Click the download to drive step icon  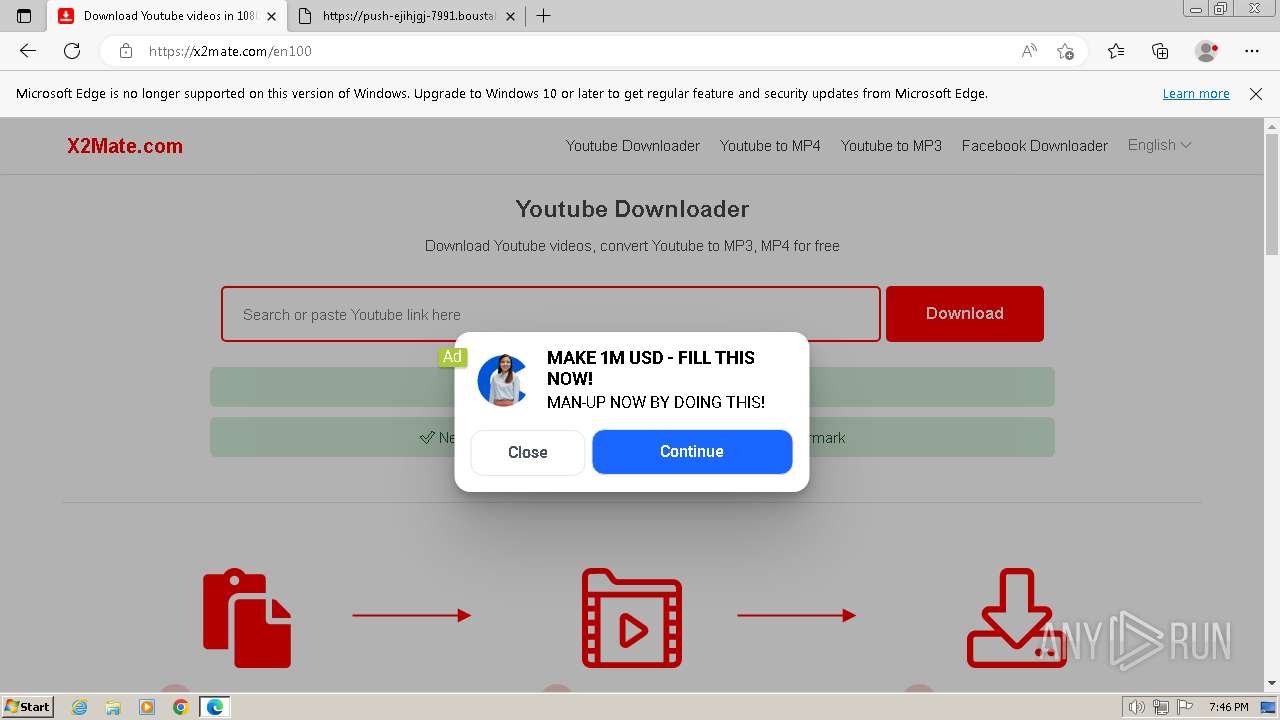click(1016, 618)
